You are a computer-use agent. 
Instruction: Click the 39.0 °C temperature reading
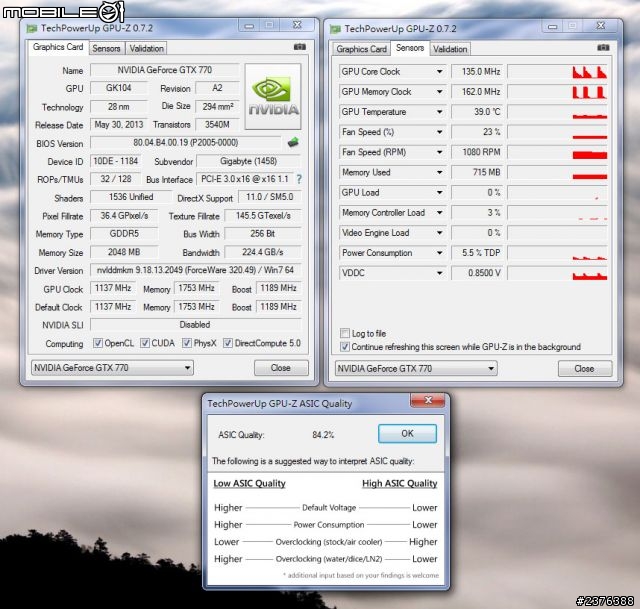pos(477,111)
